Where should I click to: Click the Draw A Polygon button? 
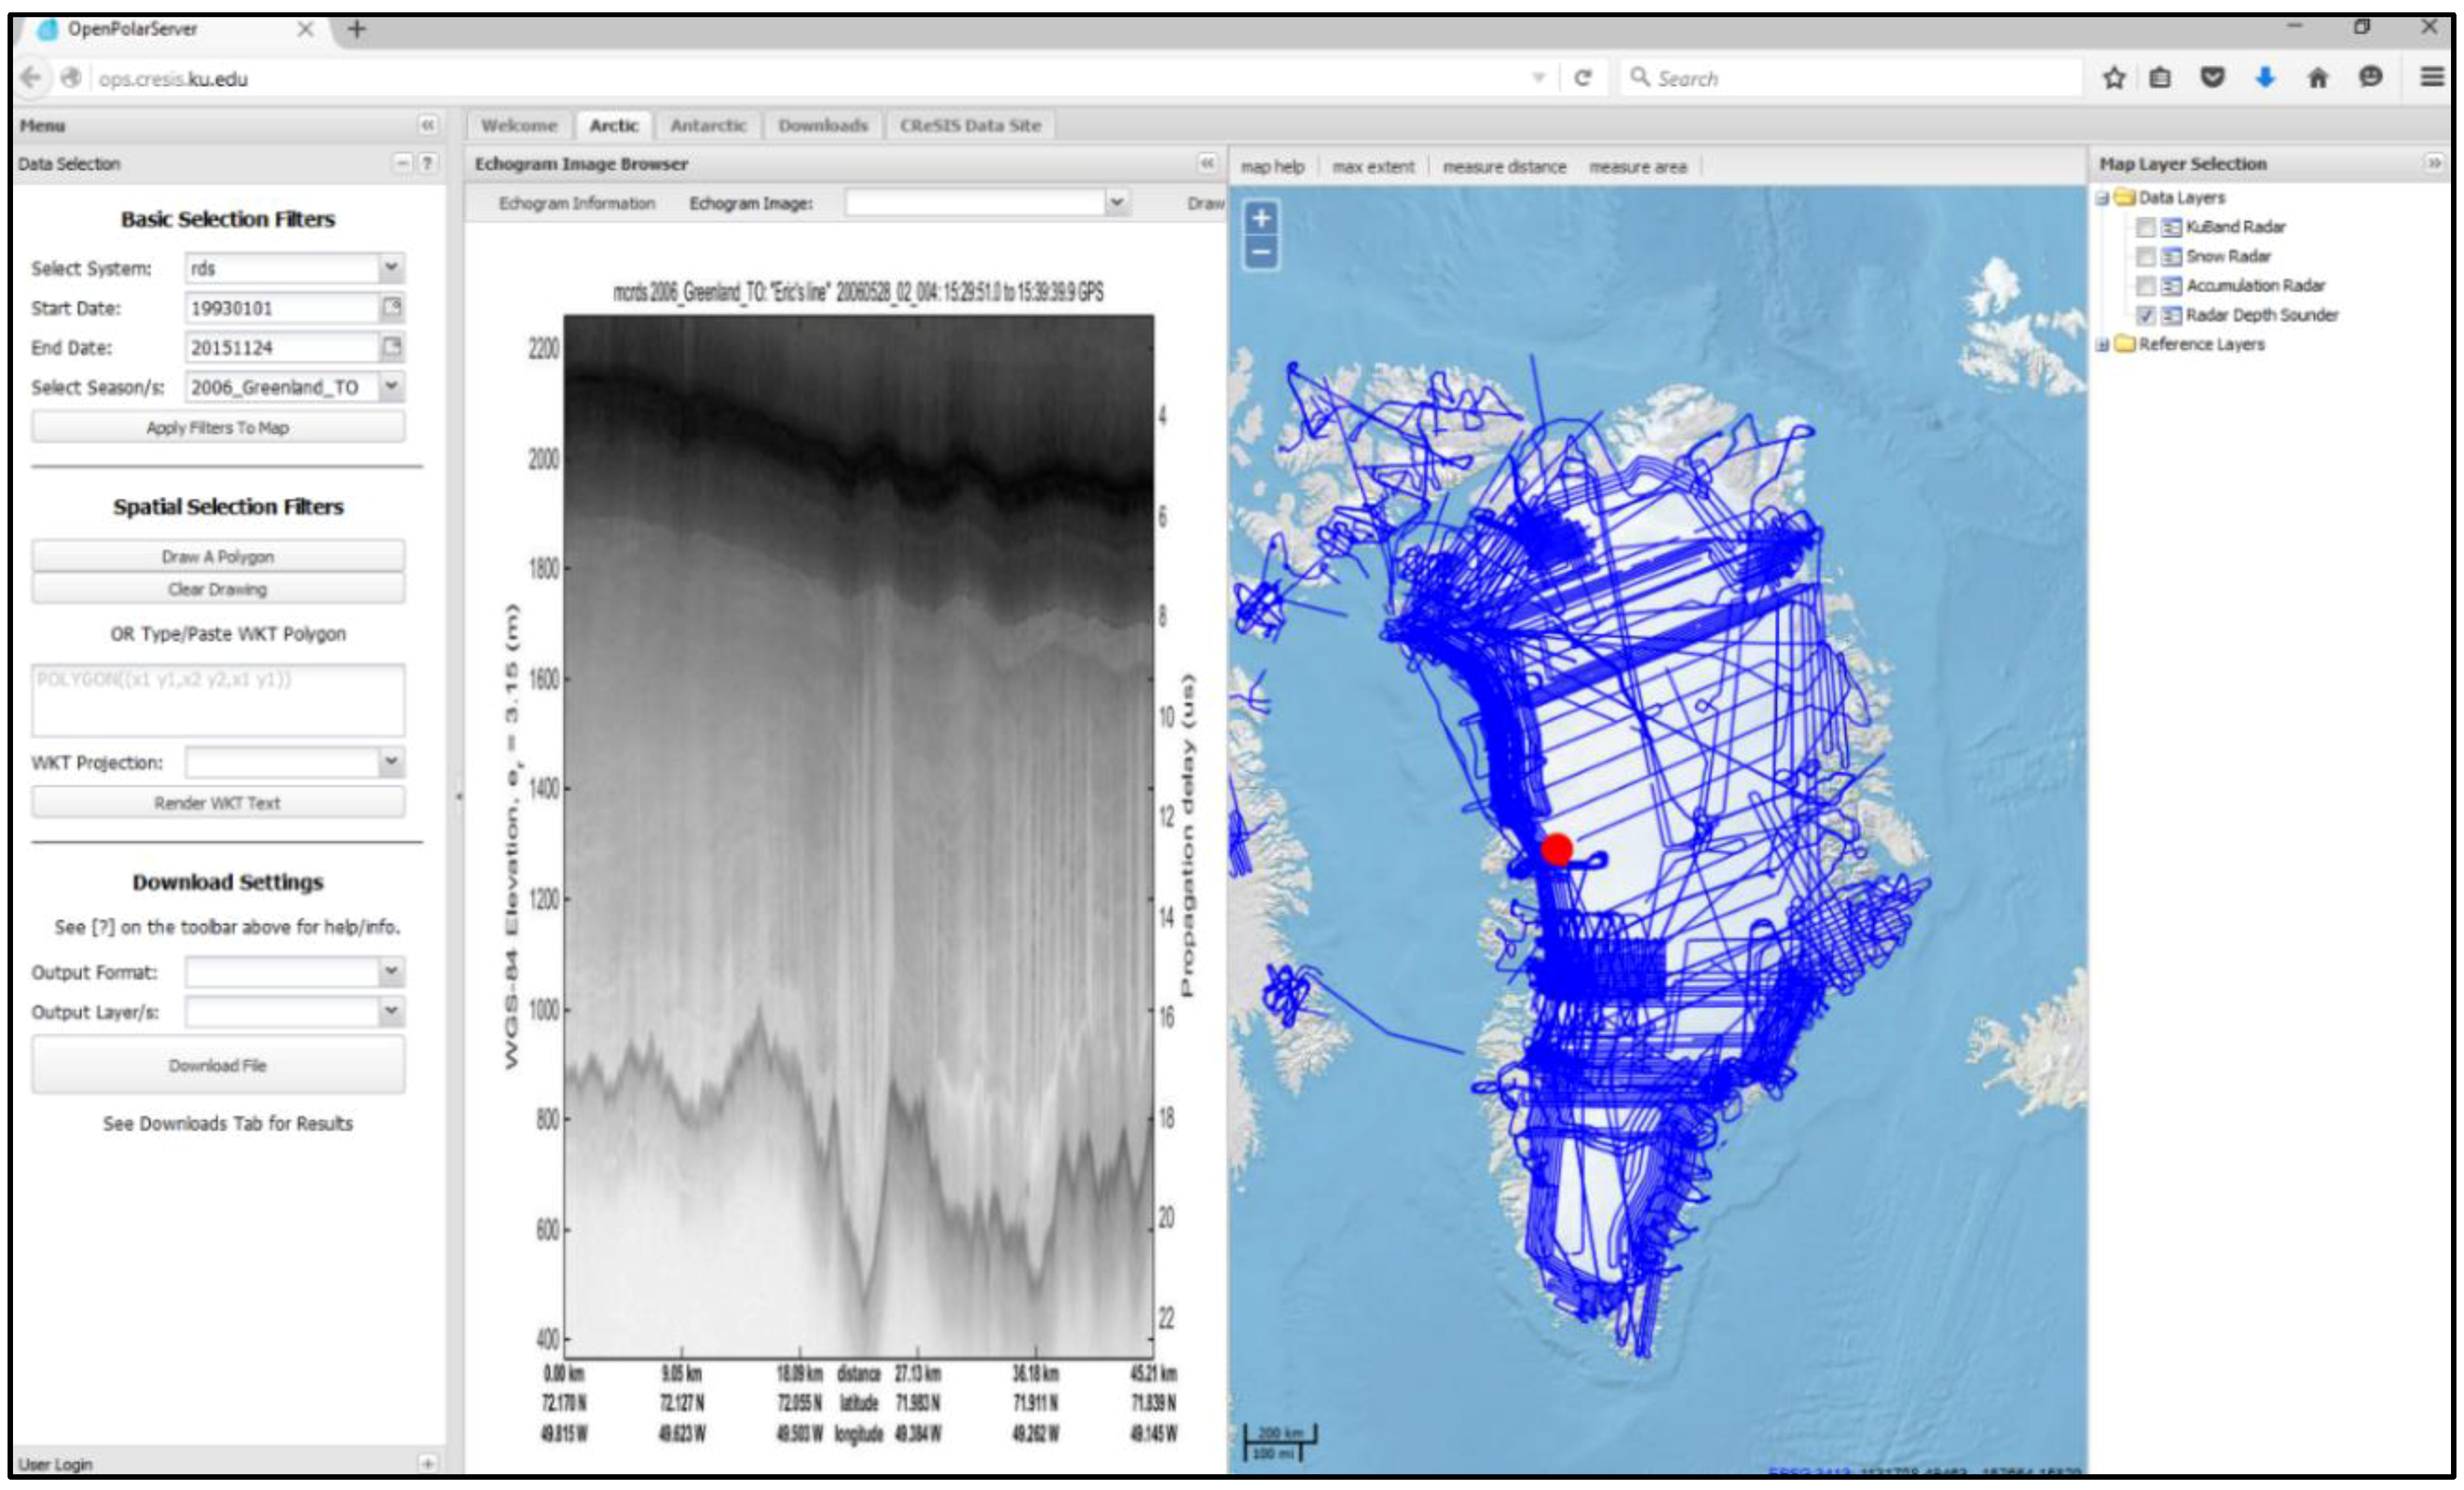coord(218,556)
